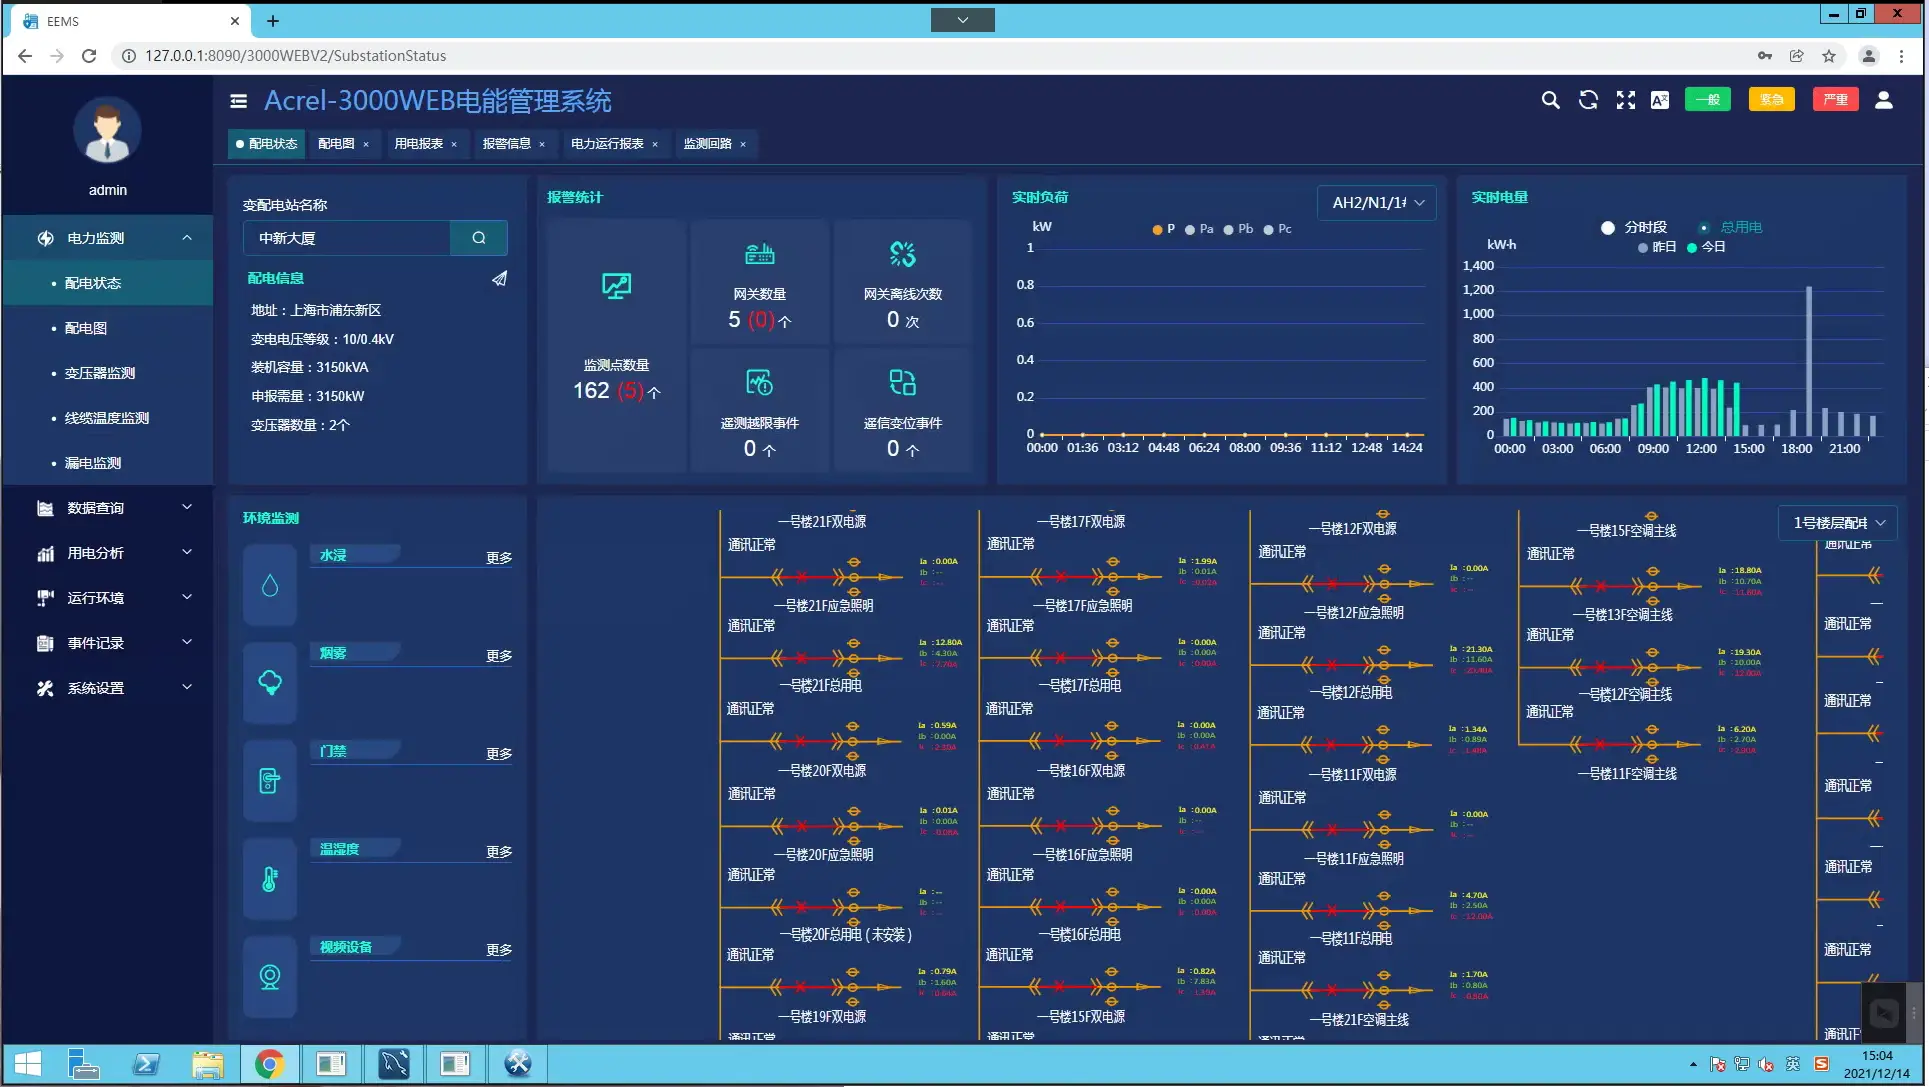Toggle the Pa legend series
Viewport: 1929px width, 1087px height.
tap(1199, 230)
